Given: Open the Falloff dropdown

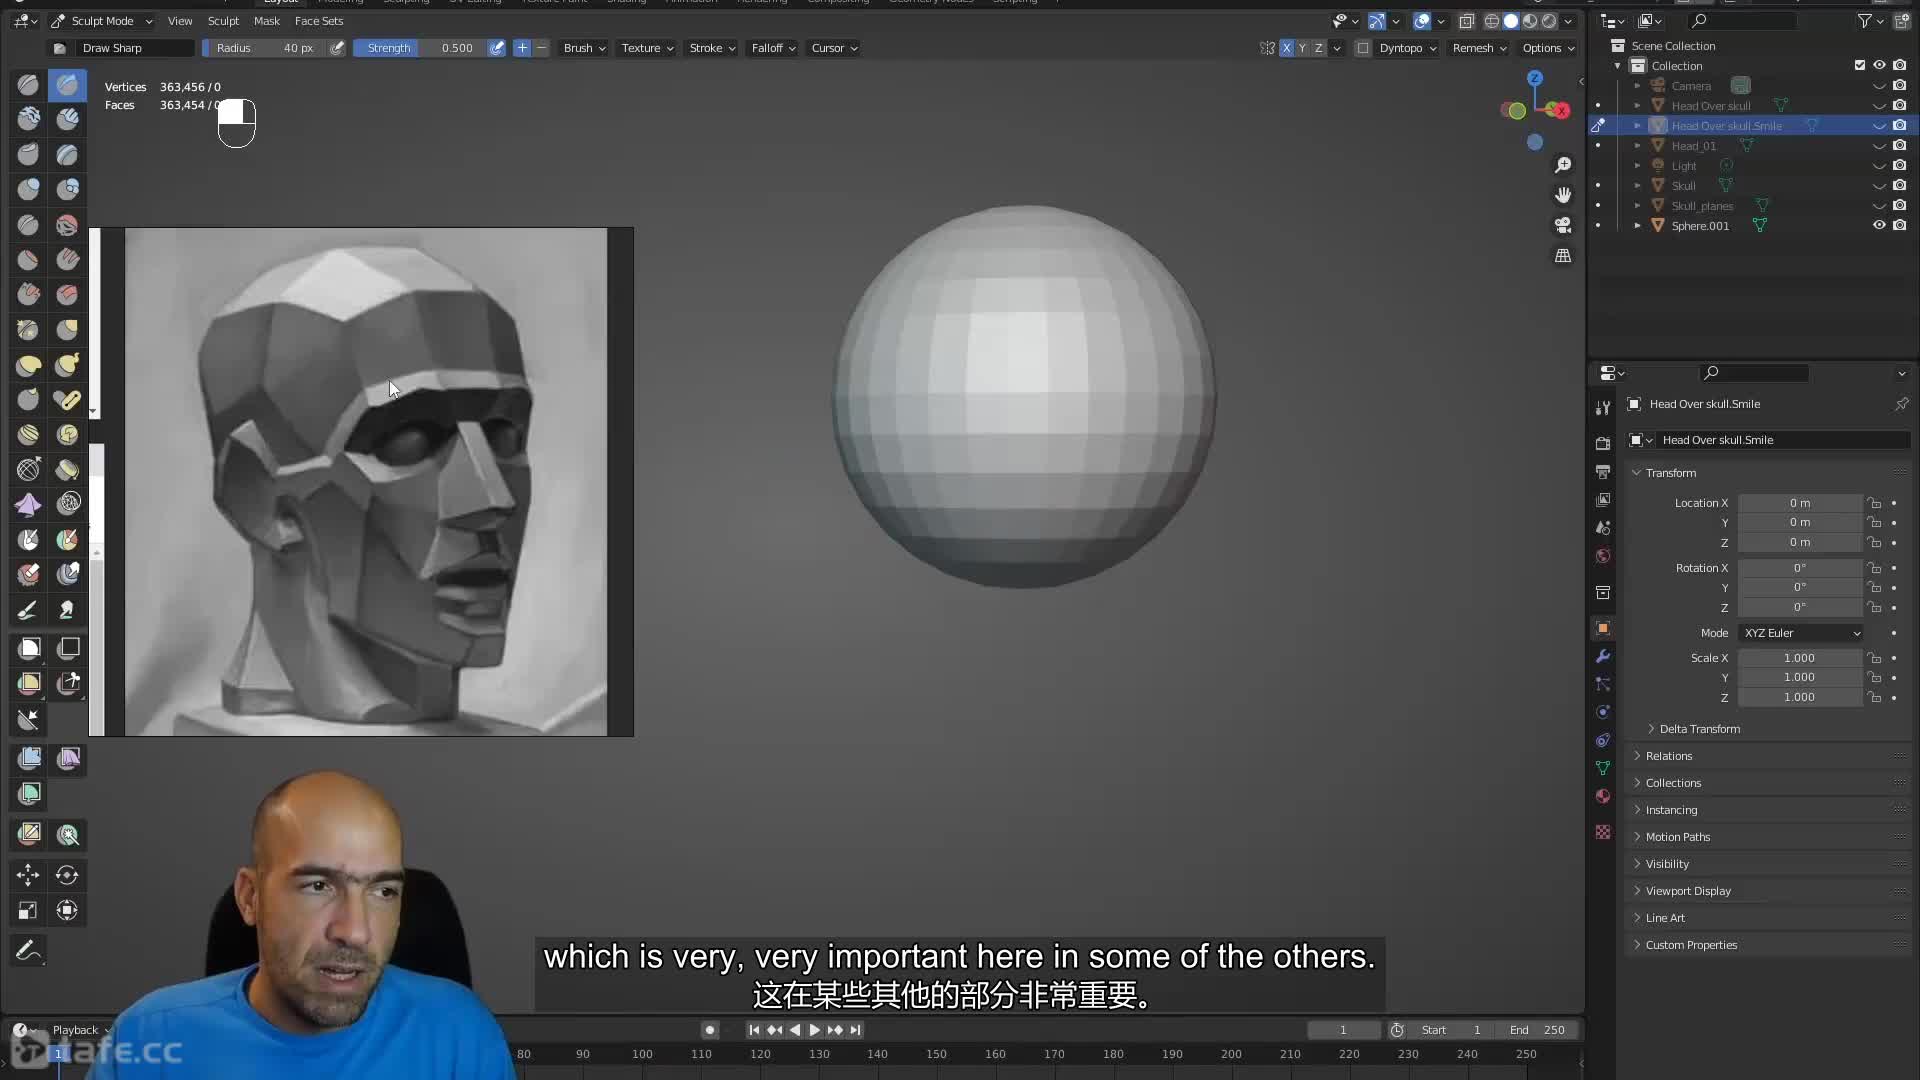Looking at the screenshot, I should click(x=773, y=48).
